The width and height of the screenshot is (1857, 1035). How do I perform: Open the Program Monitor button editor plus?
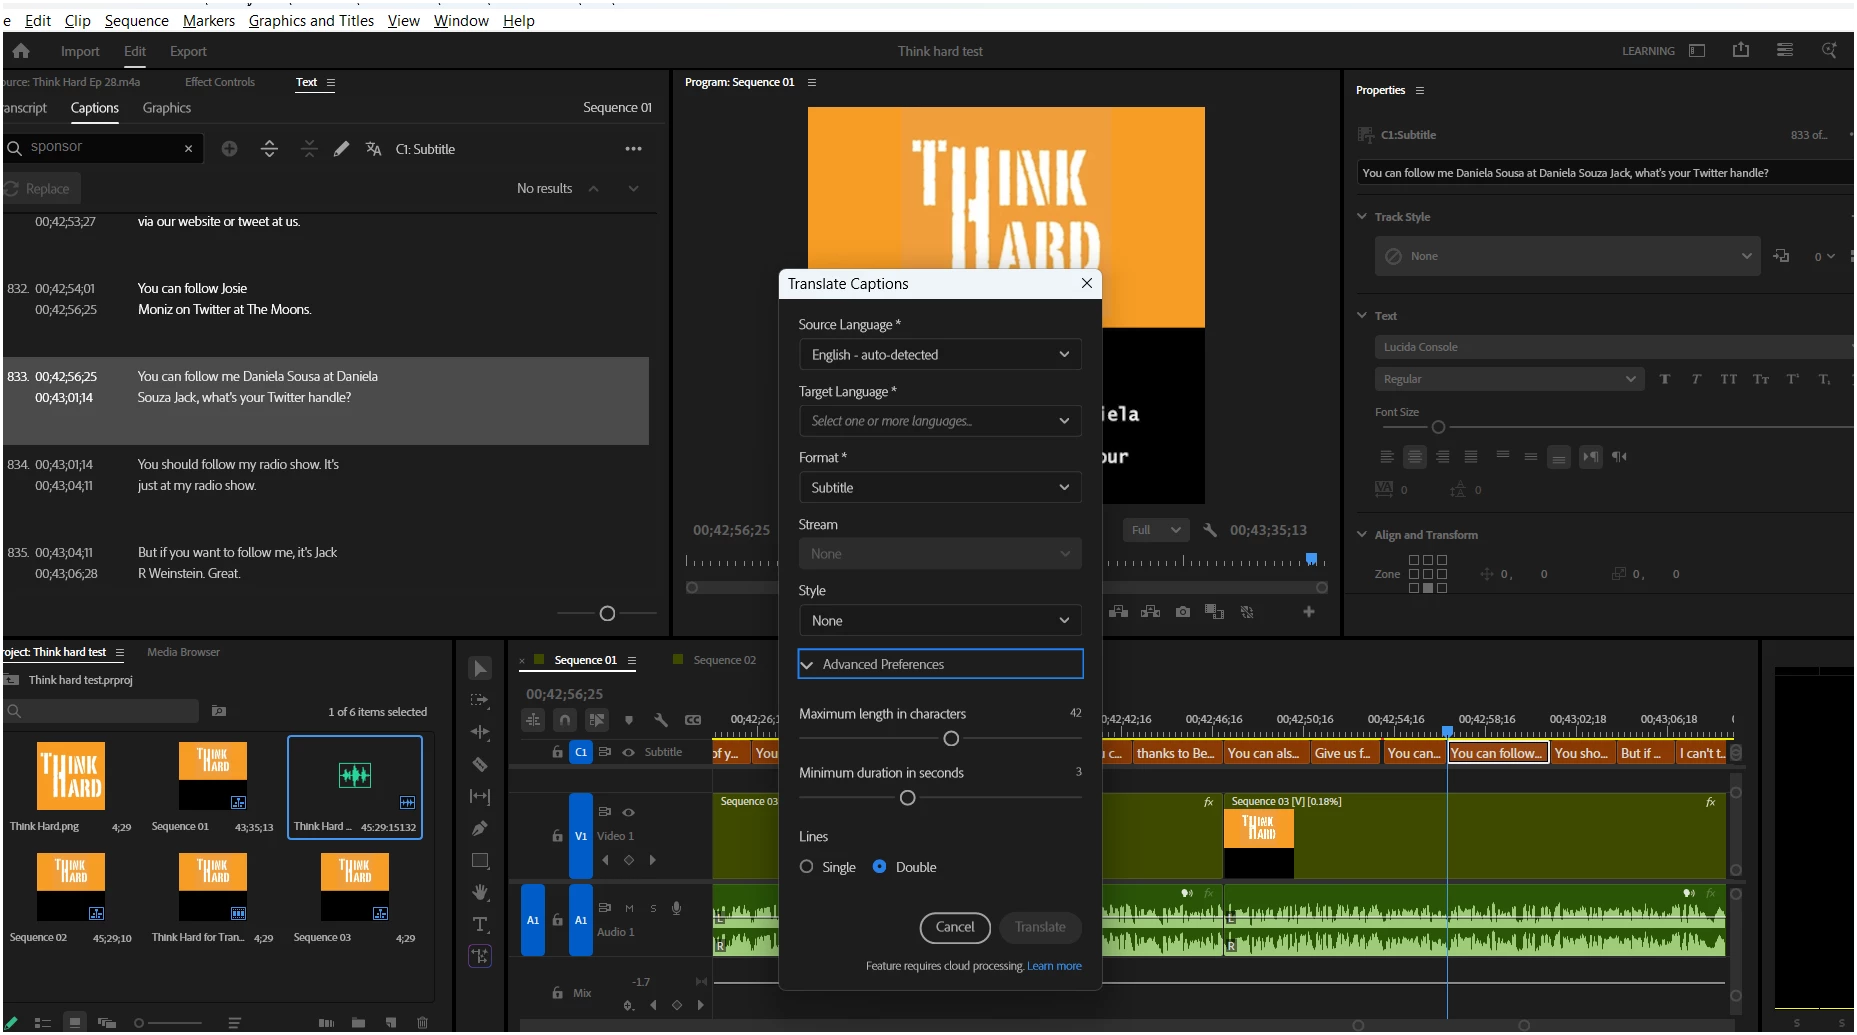(1308, 612)
